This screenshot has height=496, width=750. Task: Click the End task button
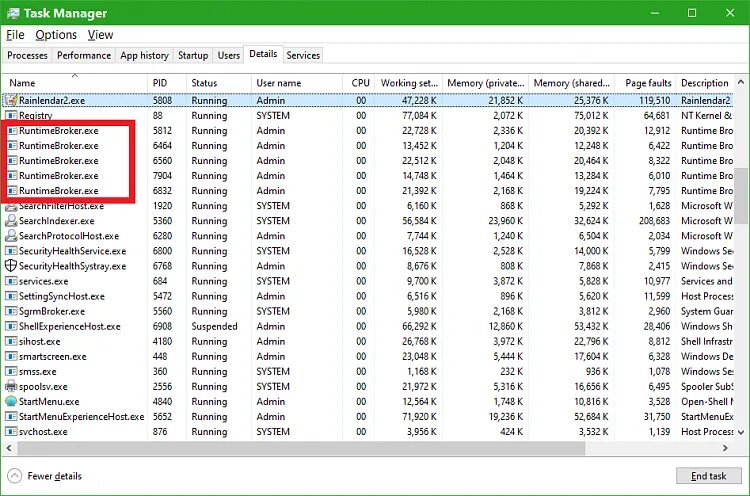708,476
